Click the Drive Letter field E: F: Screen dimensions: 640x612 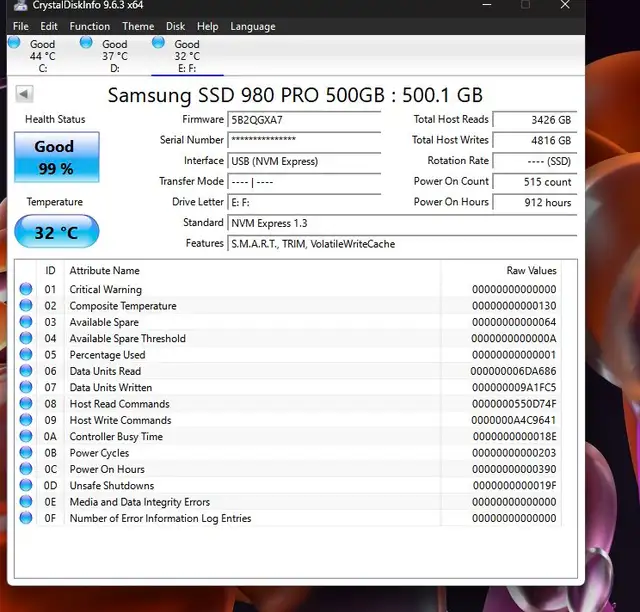click(304, 202)
